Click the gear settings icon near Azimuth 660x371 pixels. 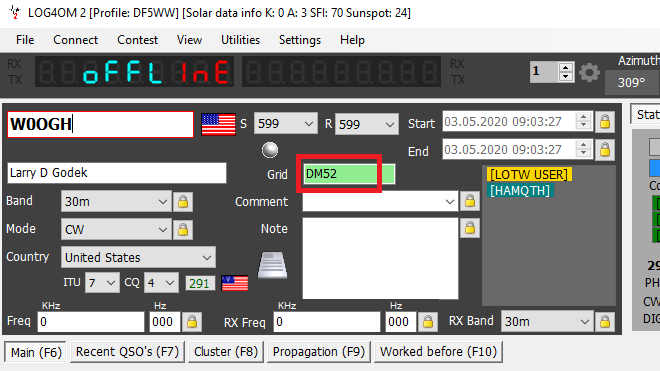pos(589,72)
